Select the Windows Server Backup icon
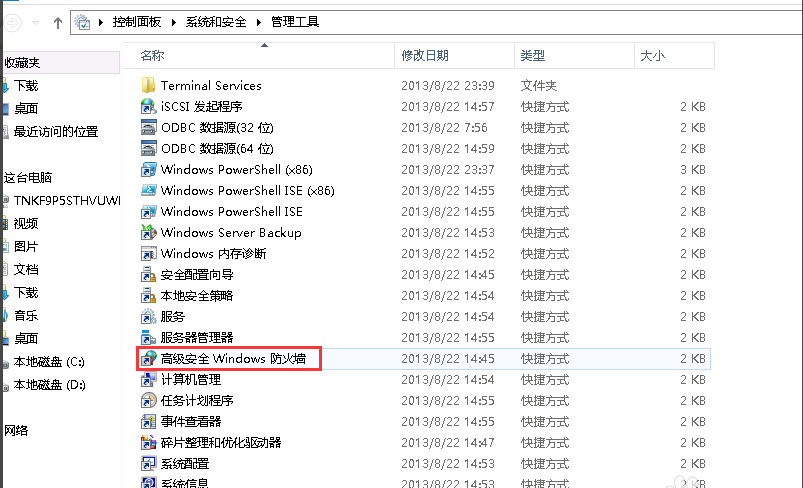This screenshot has height=488, width=803. tap(148, 233)
